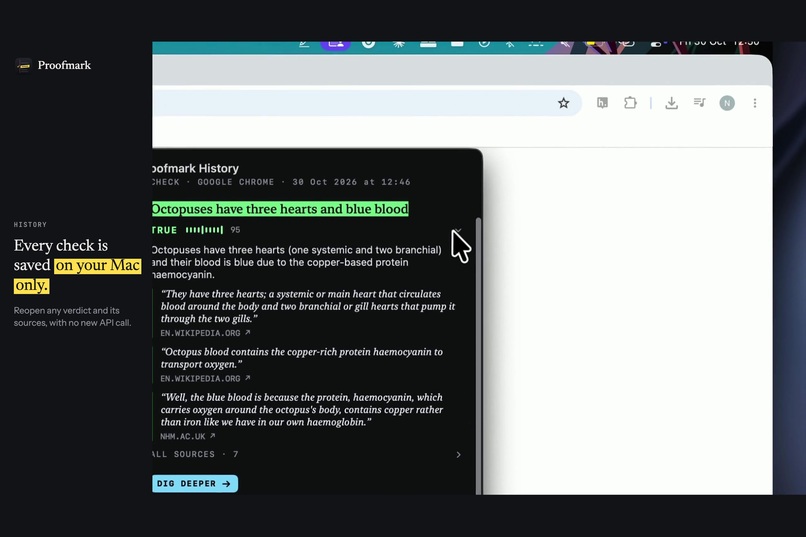Screen dimensions: 806x537
Task: Open the 'N' profile avatar
Action: pyautogui.click(x=727, y=103)
